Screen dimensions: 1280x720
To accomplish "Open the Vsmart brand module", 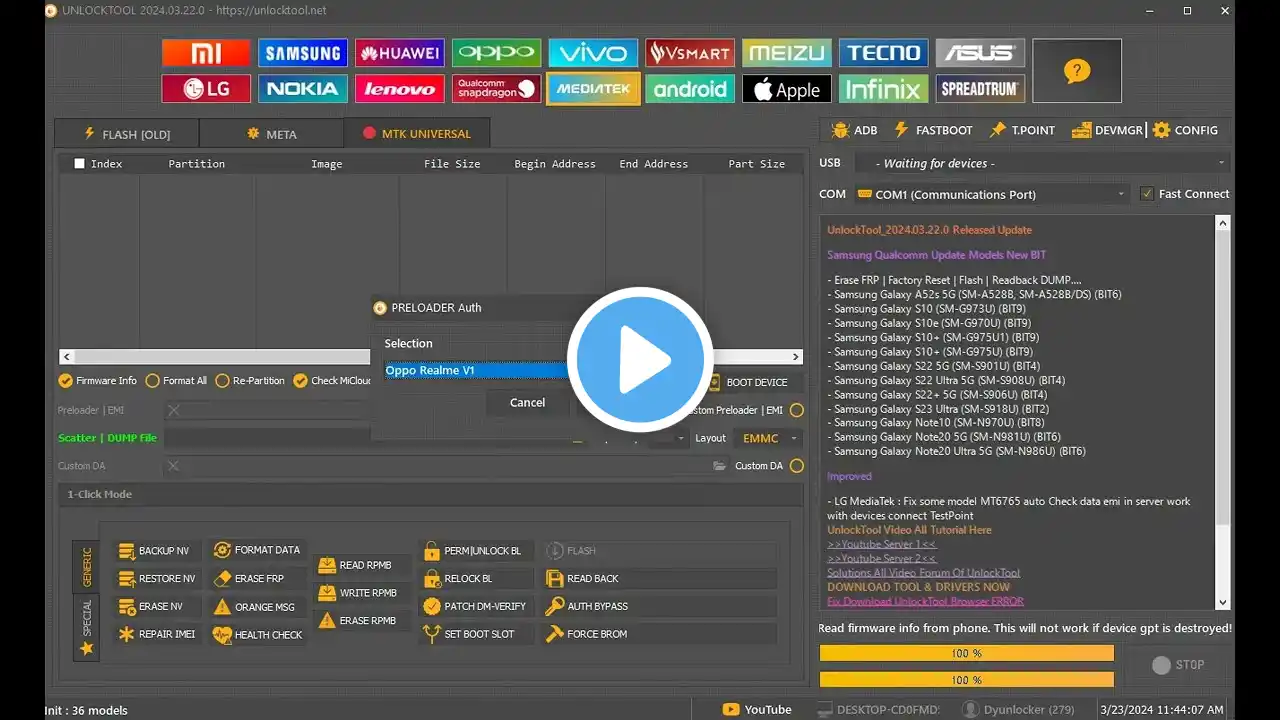I will click(x=690, y=53).
